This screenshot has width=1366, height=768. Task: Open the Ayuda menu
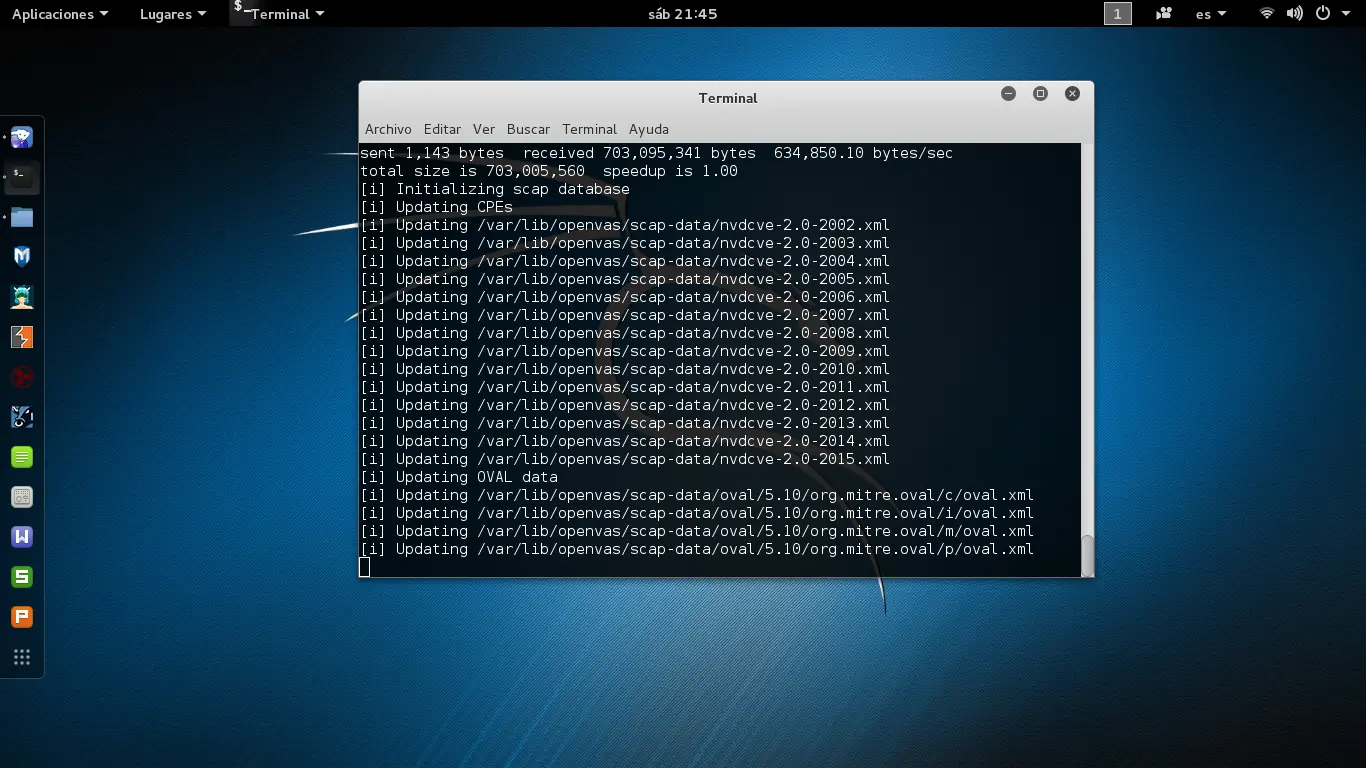[x=649, y=129]
